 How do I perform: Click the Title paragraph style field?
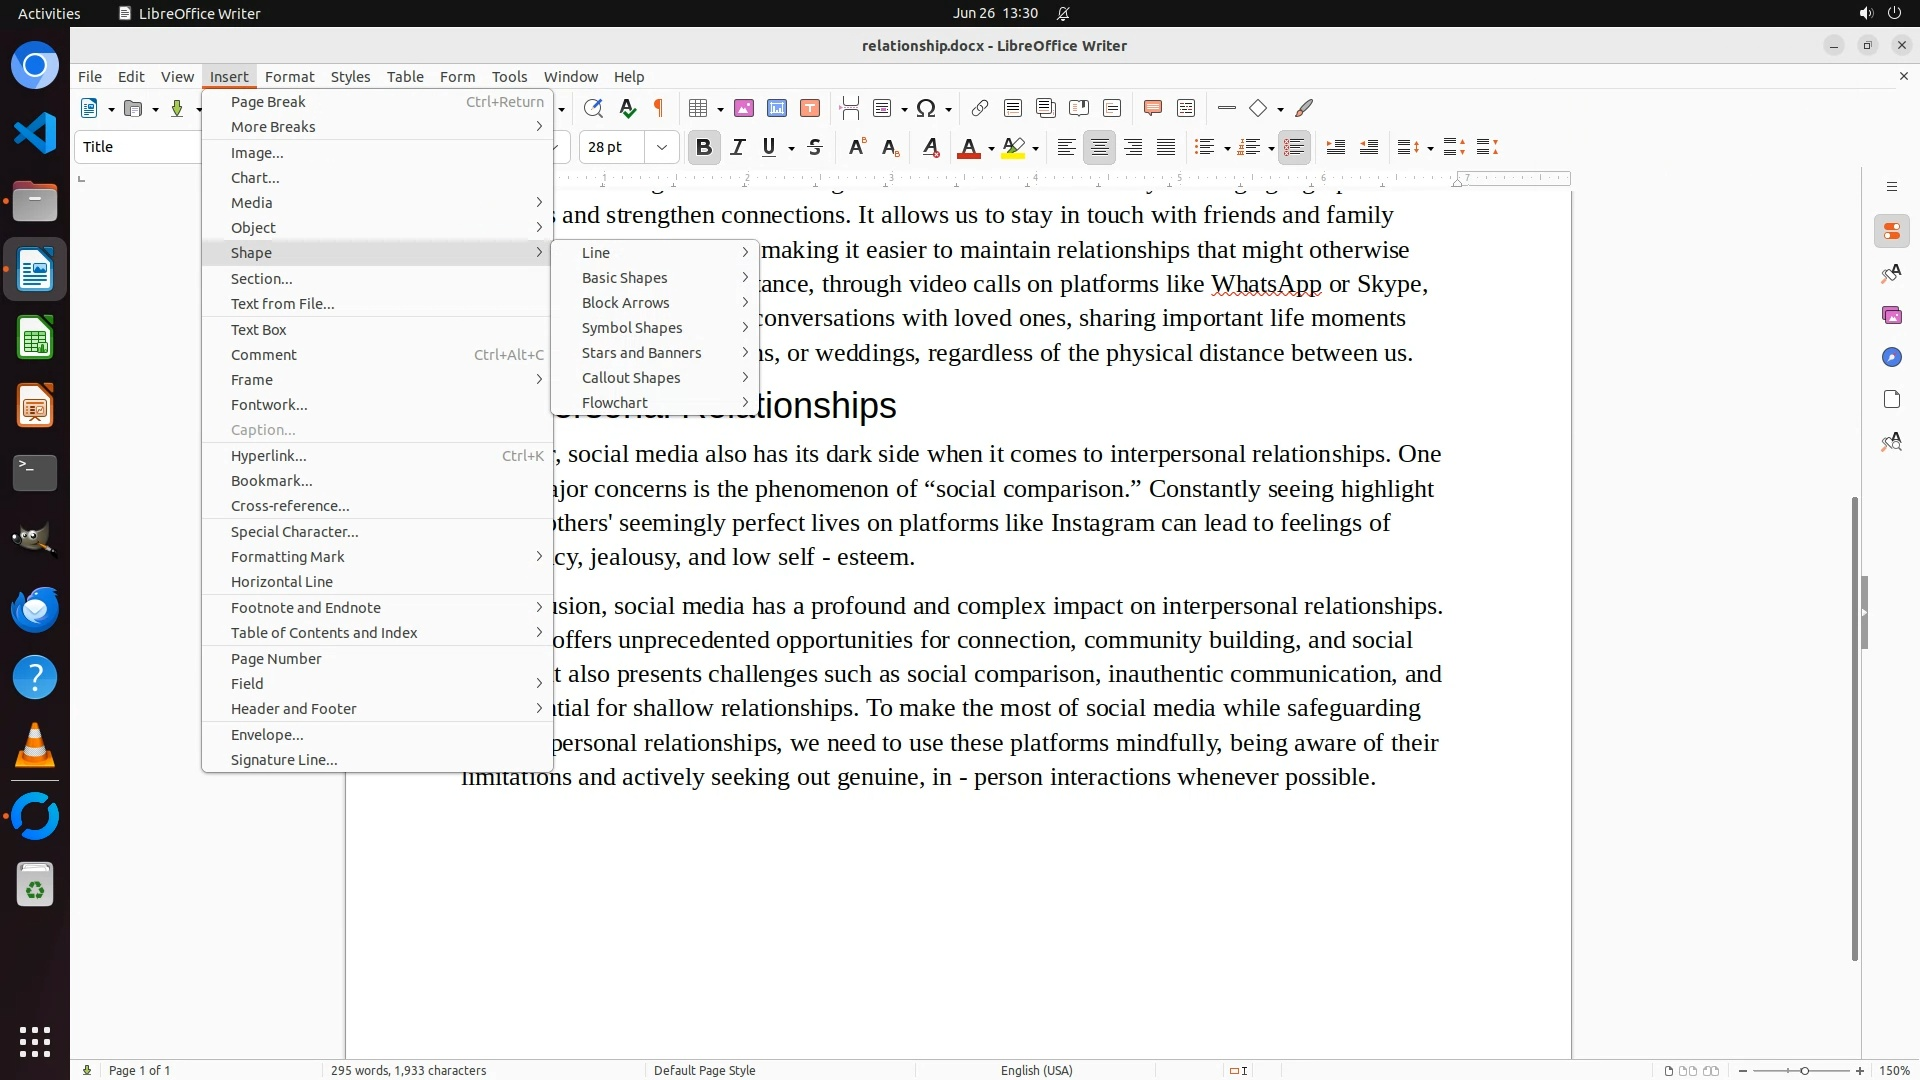click(138, 147)
